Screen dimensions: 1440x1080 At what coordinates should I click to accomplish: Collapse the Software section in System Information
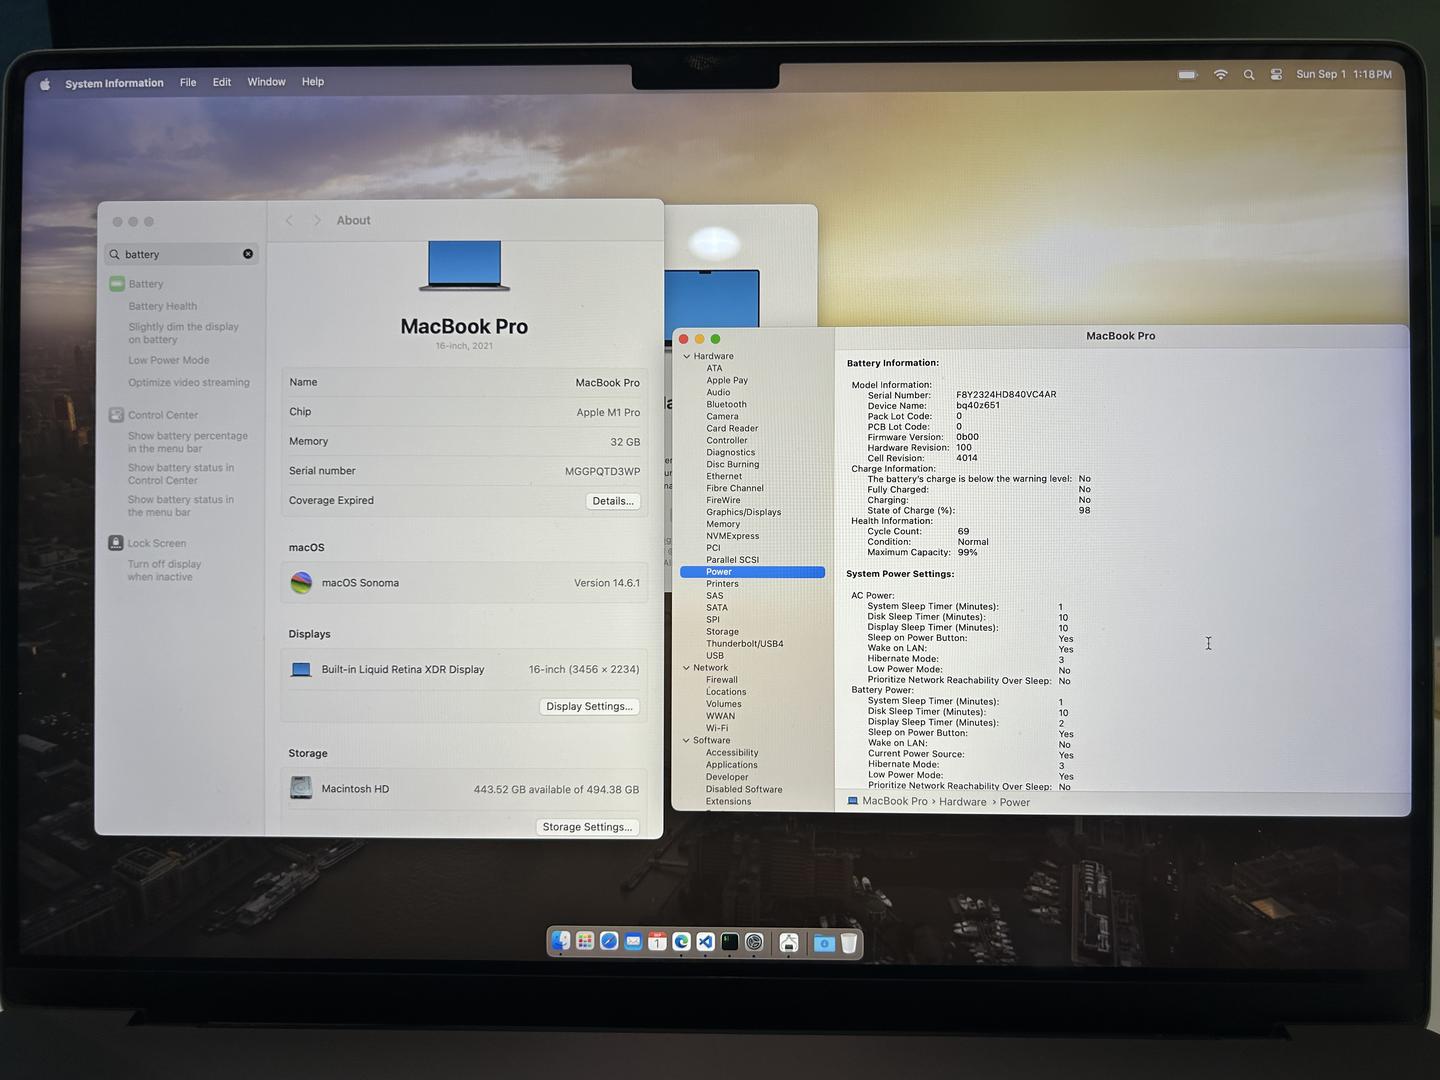[x=686, y=741]
